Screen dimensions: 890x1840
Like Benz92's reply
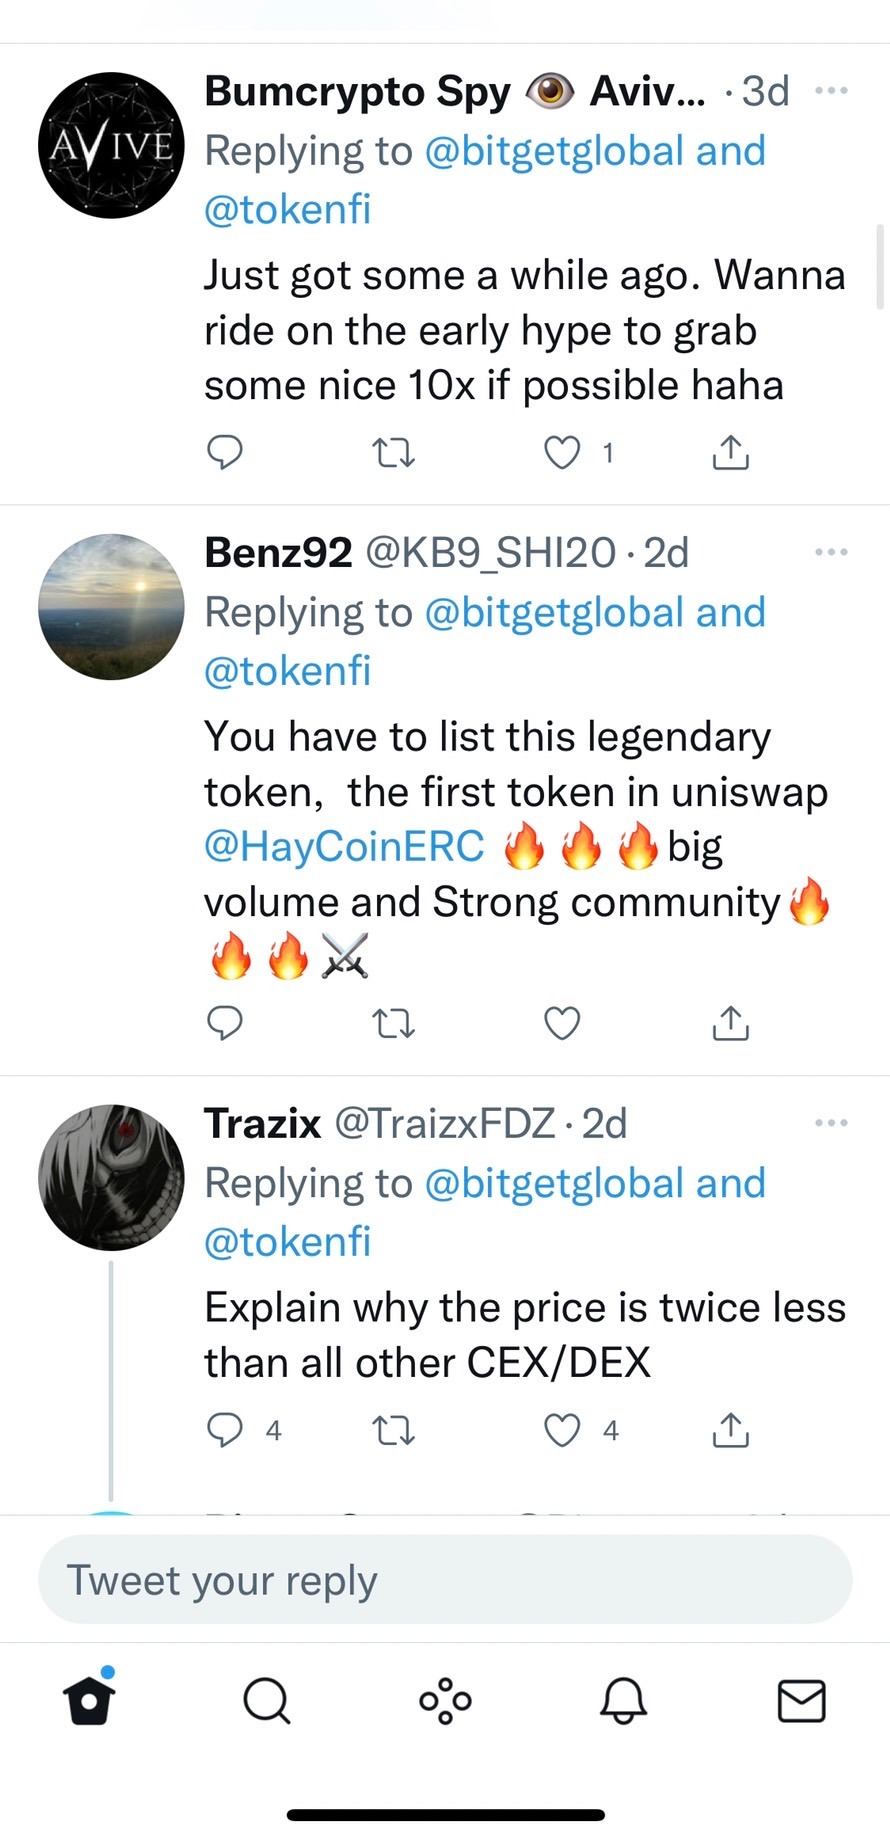coord(562,1023)
